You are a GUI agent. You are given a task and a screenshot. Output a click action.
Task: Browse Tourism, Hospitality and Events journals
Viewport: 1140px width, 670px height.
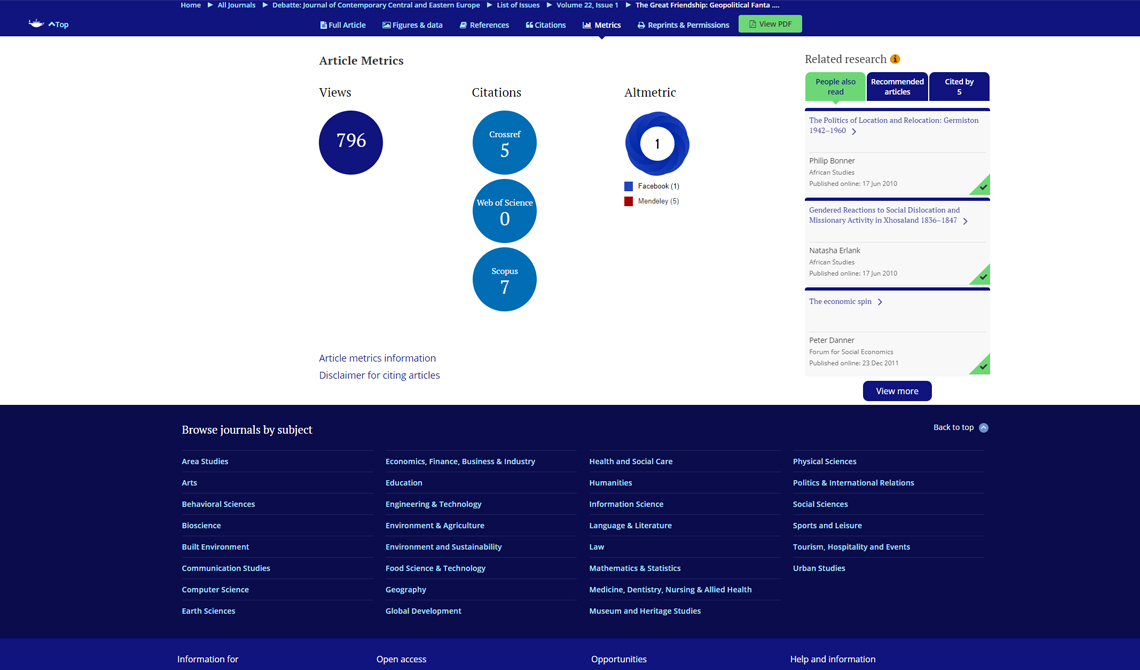[x=851, y=547]
